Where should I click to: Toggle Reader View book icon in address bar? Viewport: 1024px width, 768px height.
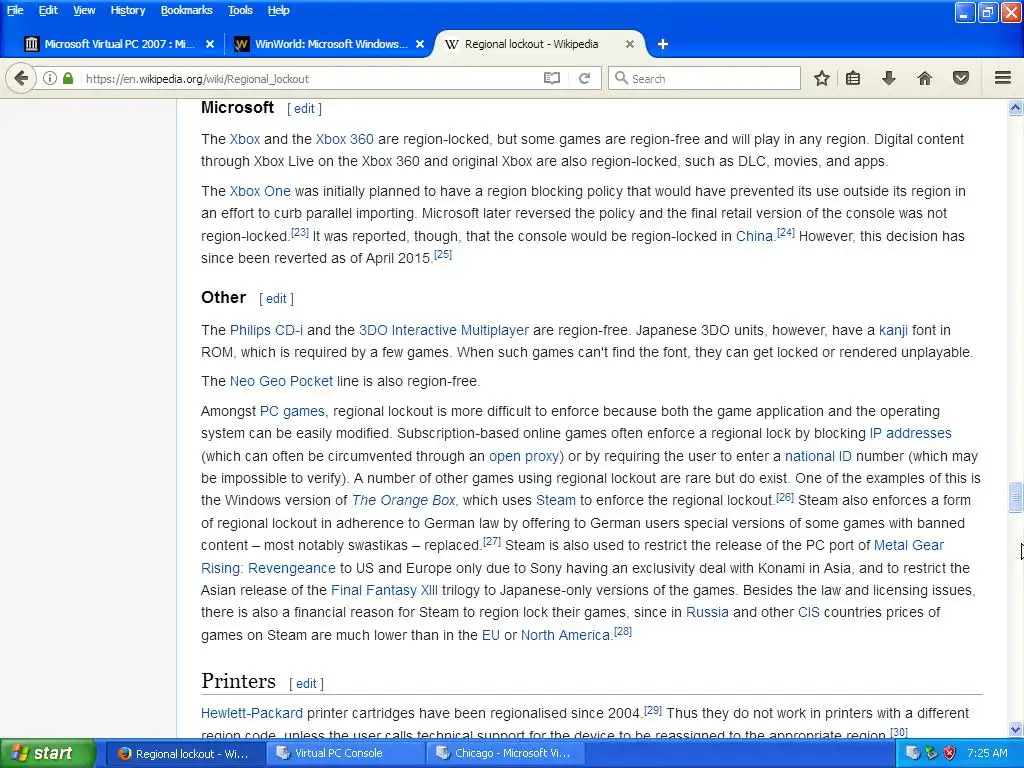[552, 78]
